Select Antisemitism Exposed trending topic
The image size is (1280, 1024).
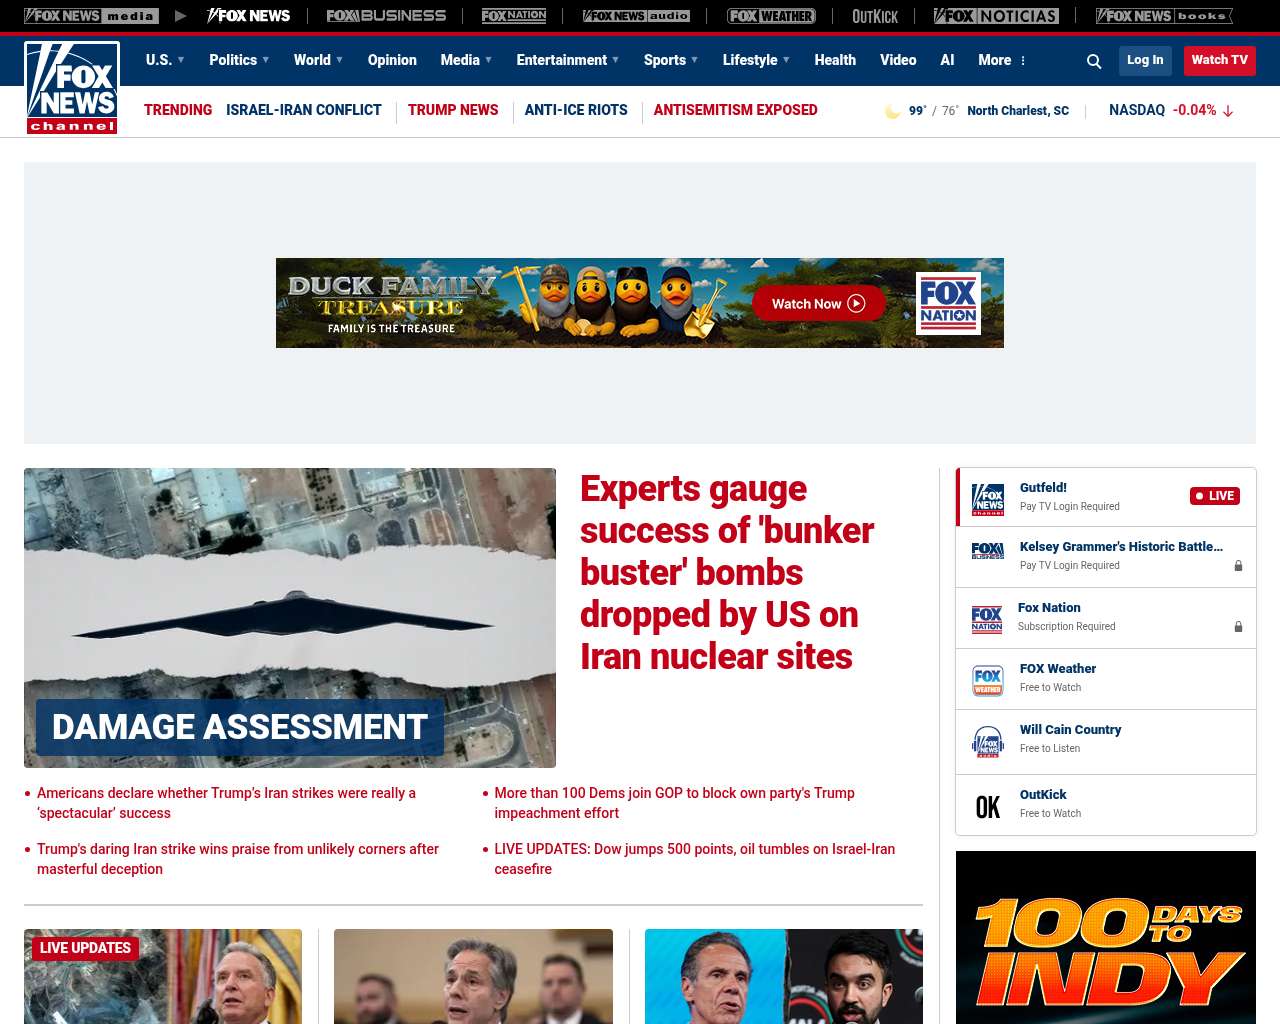[735, 110]
